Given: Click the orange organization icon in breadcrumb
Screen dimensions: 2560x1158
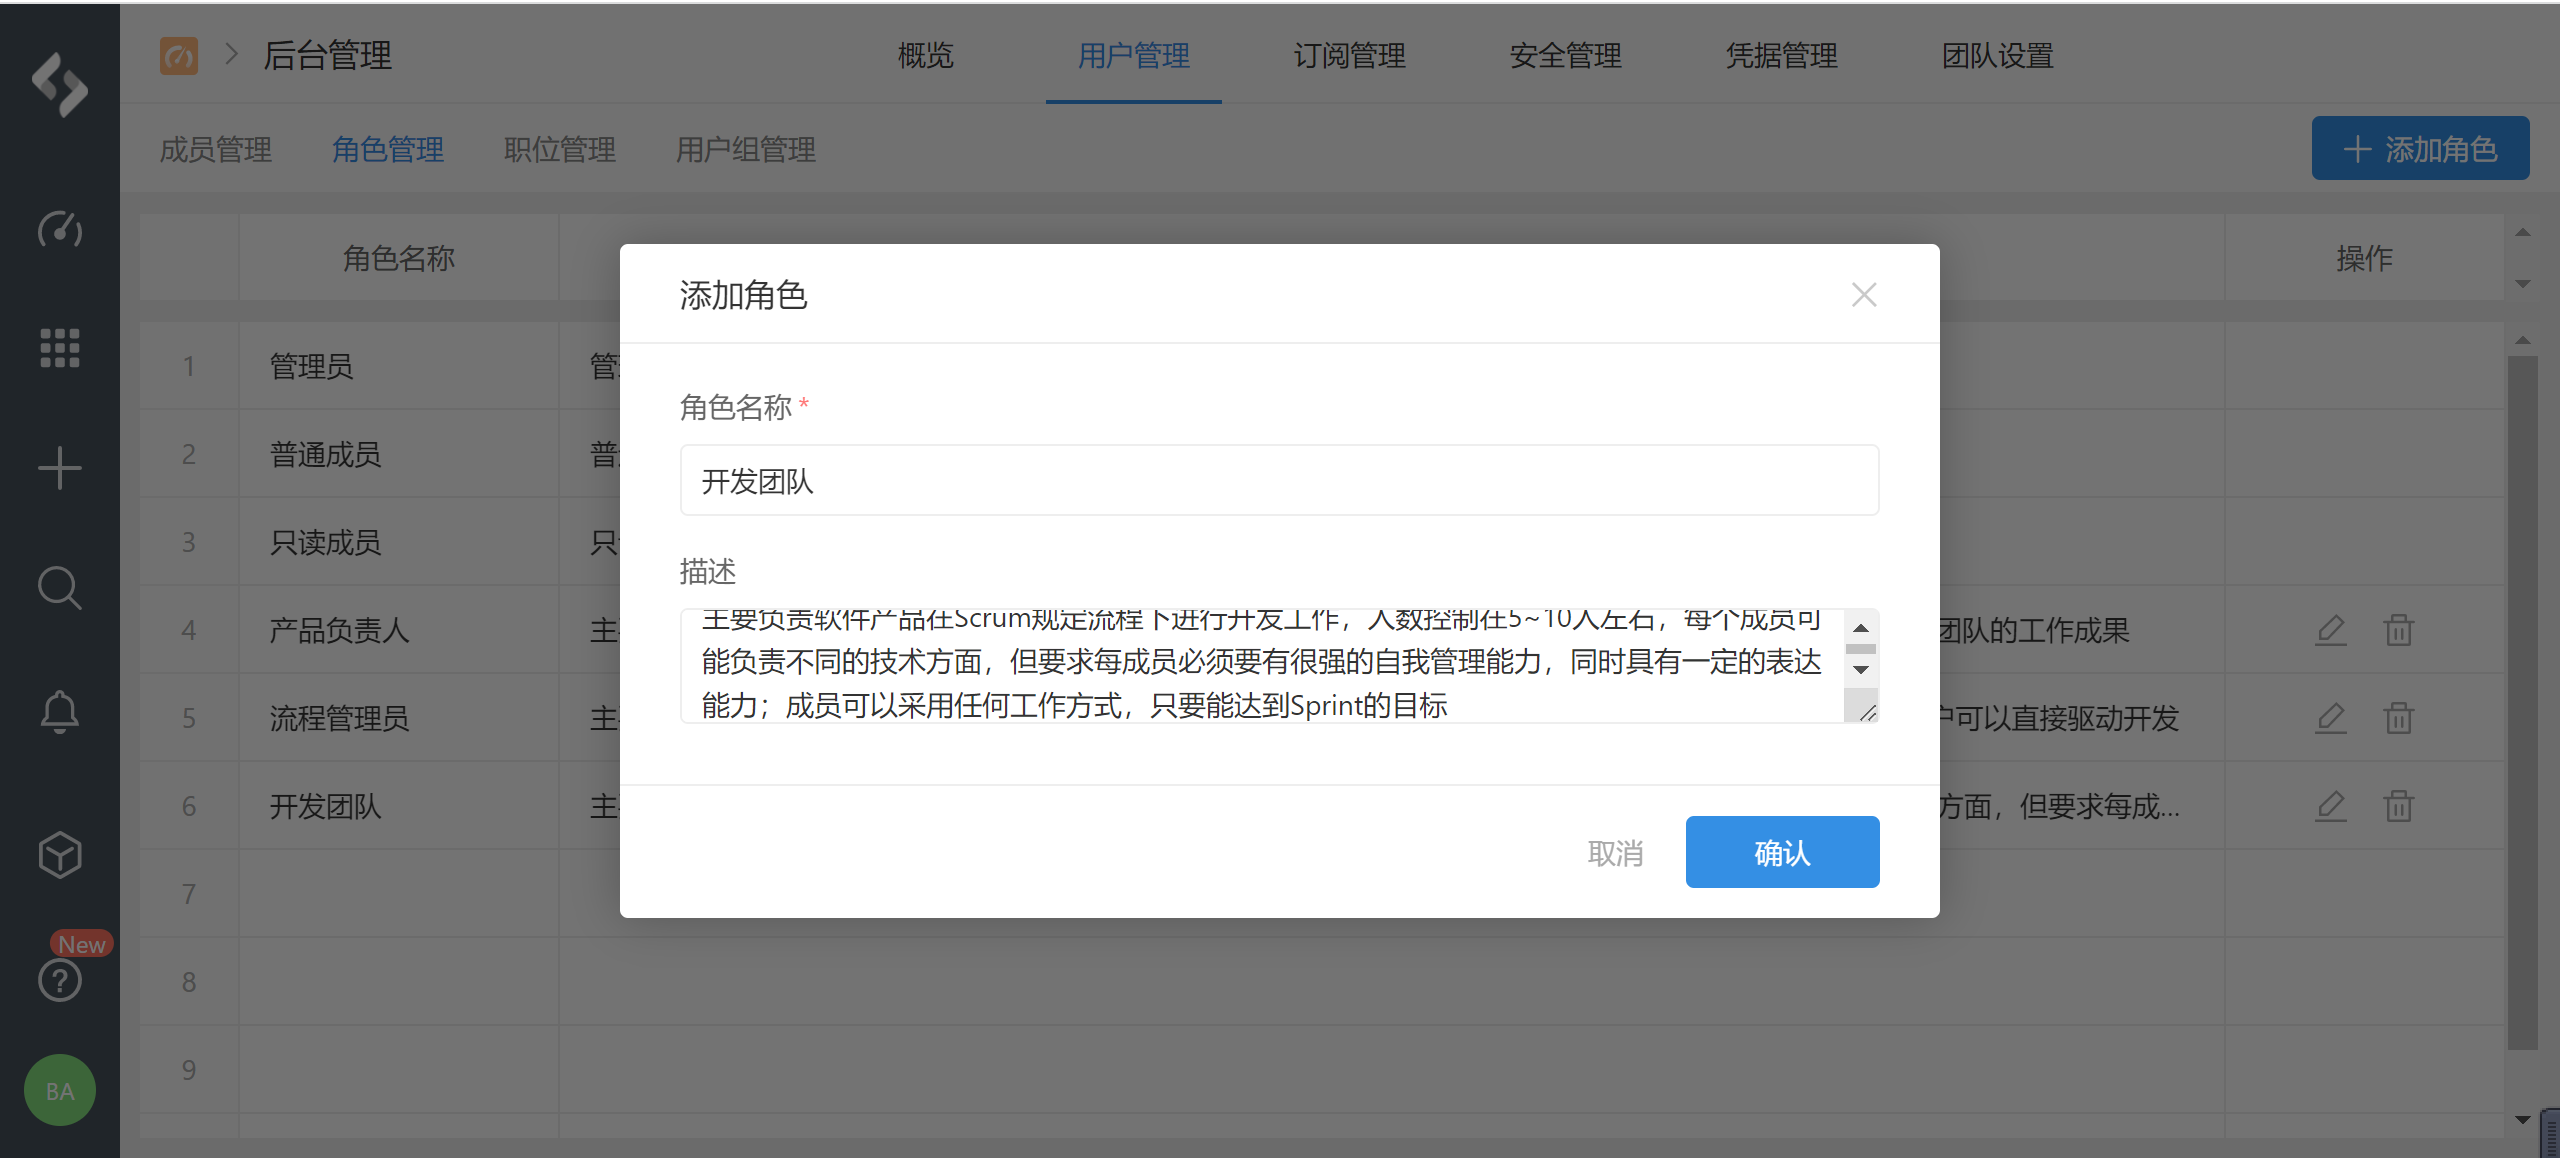Looking at the screenshot, I should tap(179, 56).
